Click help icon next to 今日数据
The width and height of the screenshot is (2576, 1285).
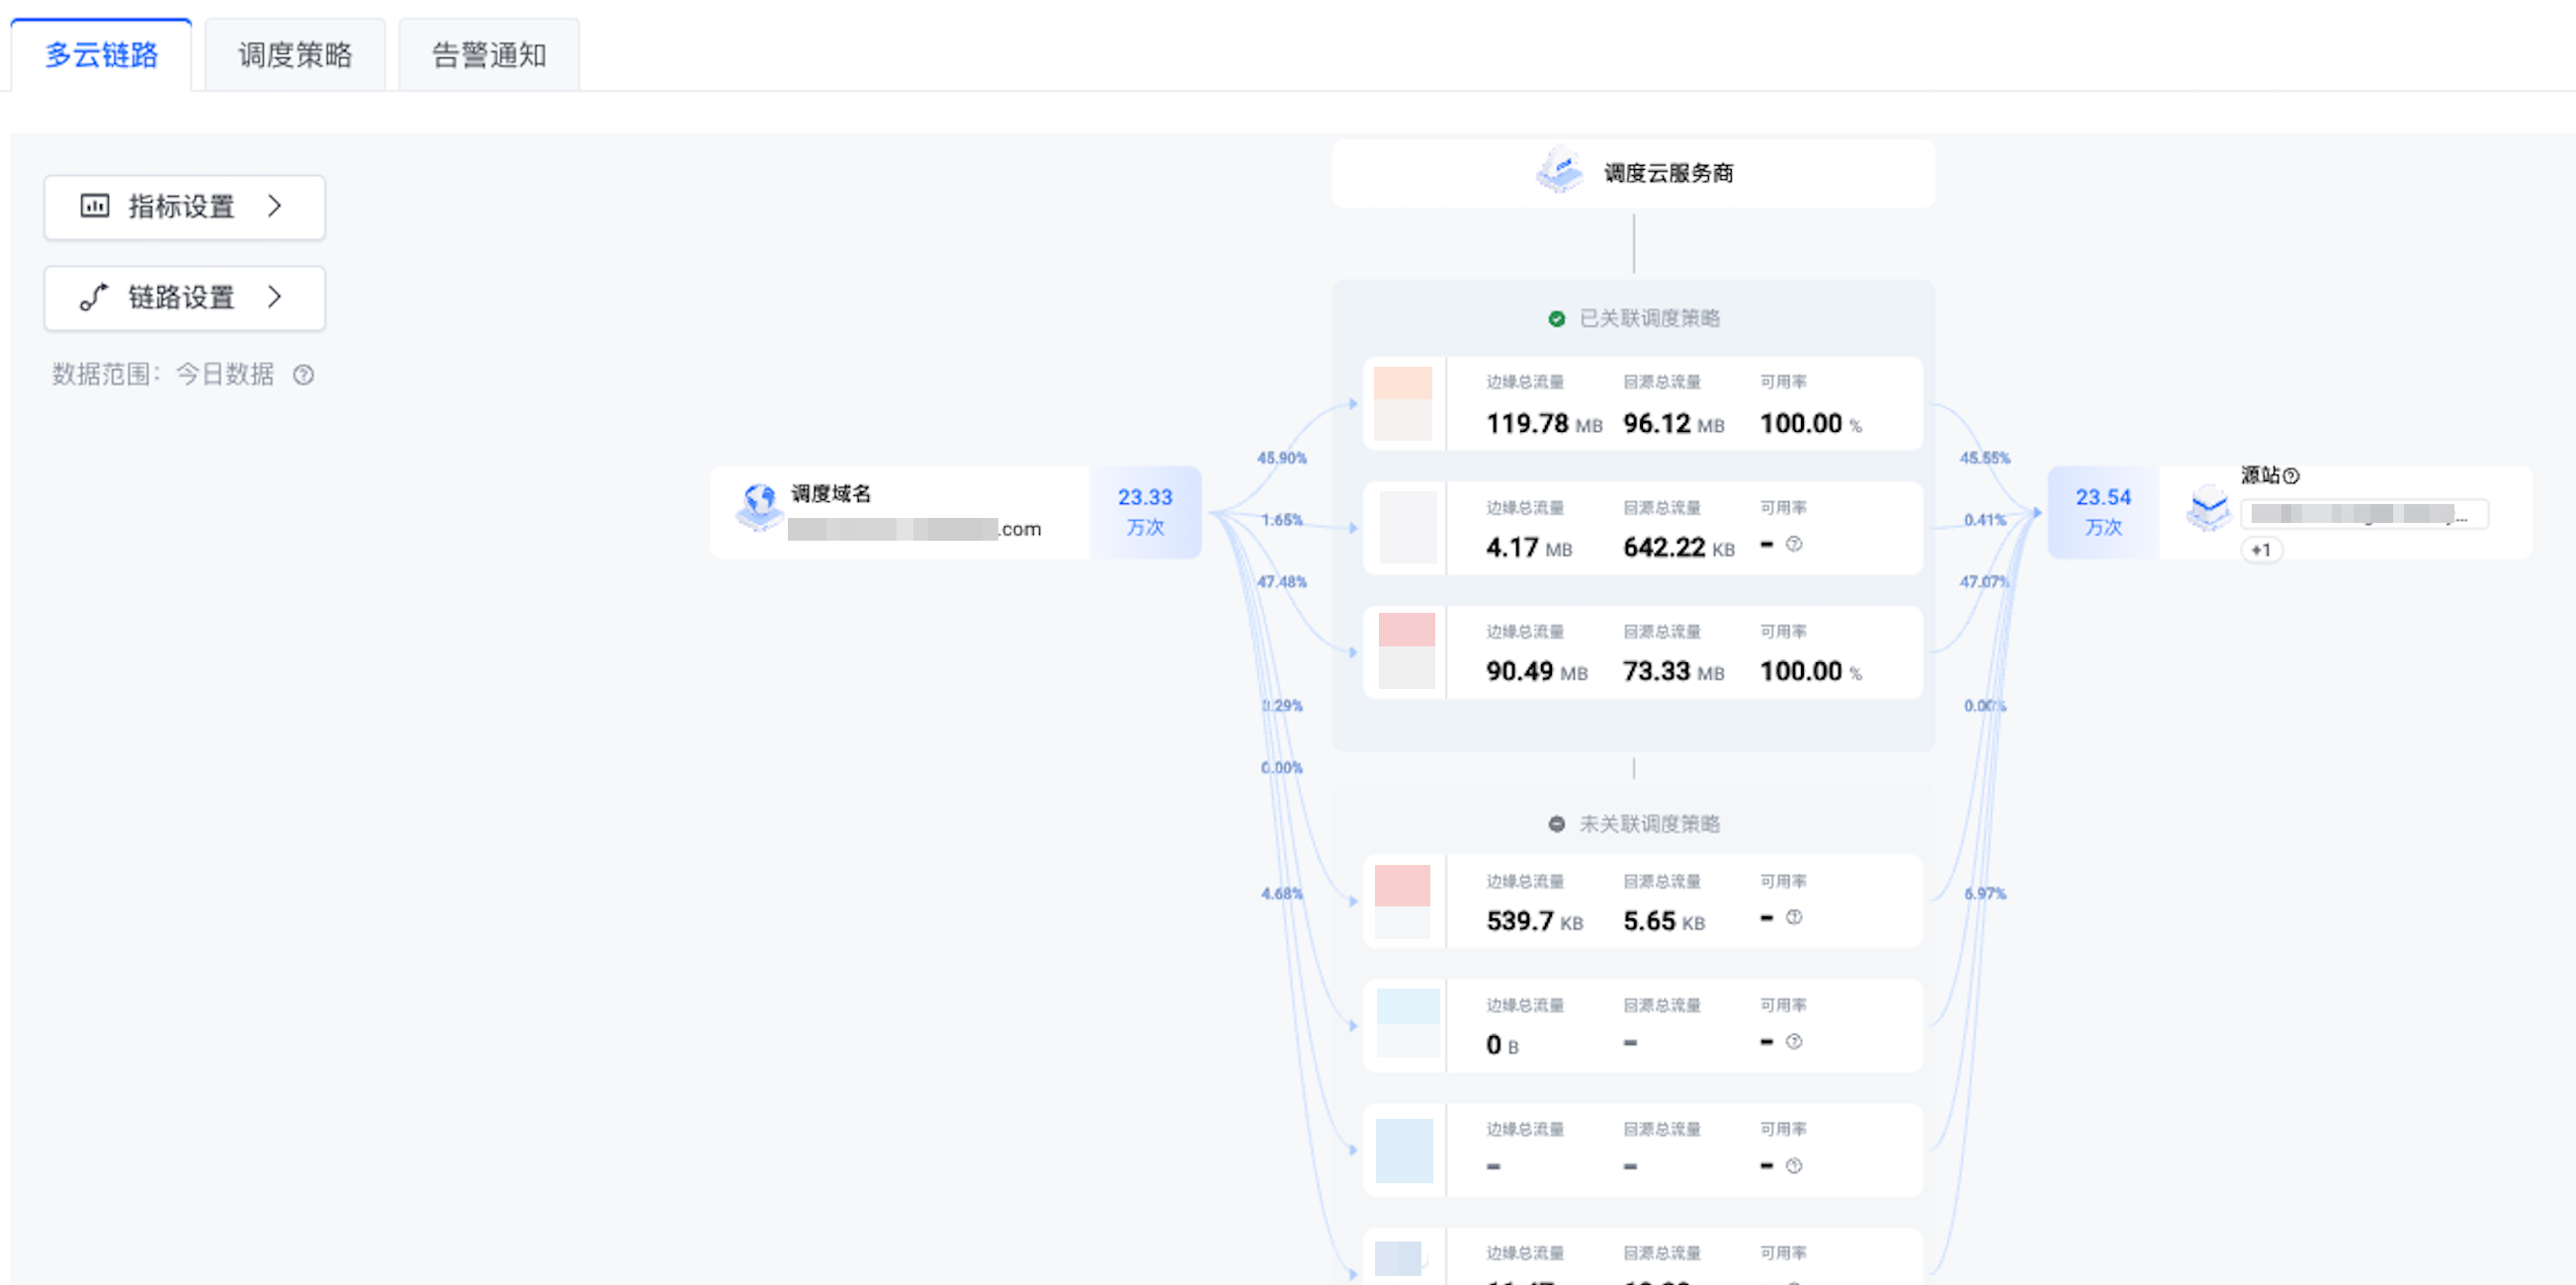tap(303, 374)
